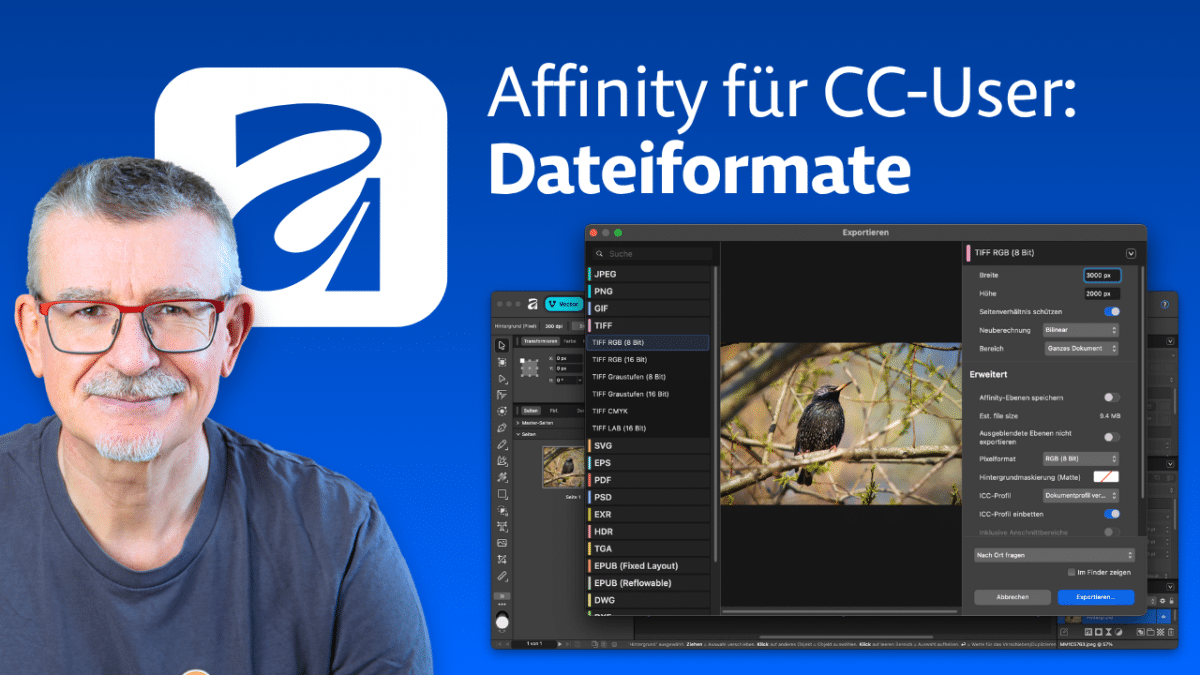
Task: Toggle Seitenverhältnis schützen switch
Action: [x=1111, y=312]
